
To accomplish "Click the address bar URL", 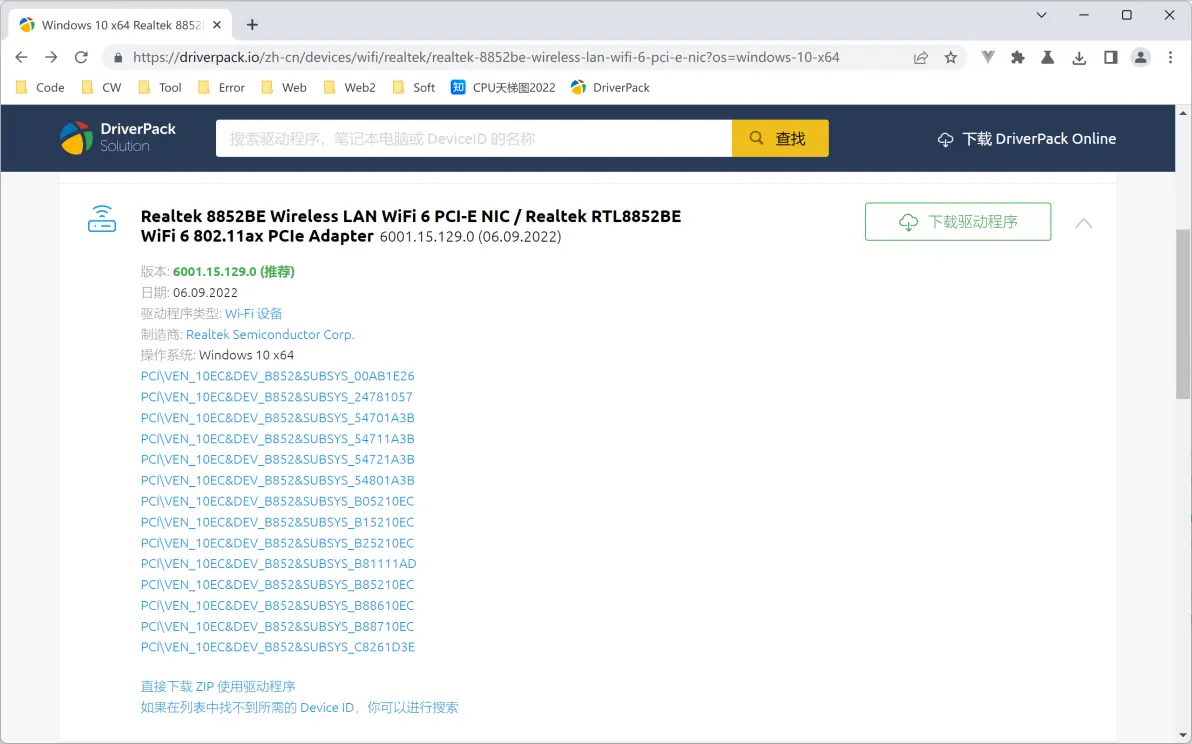I will click(x=486, y=57).
